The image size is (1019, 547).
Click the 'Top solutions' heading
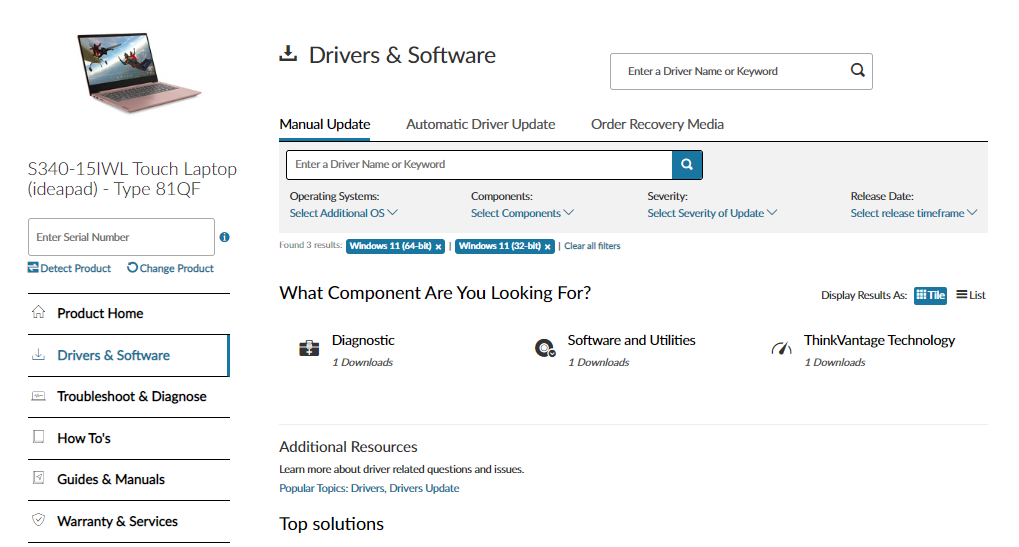pyautogui.click(x=331, y=524)
